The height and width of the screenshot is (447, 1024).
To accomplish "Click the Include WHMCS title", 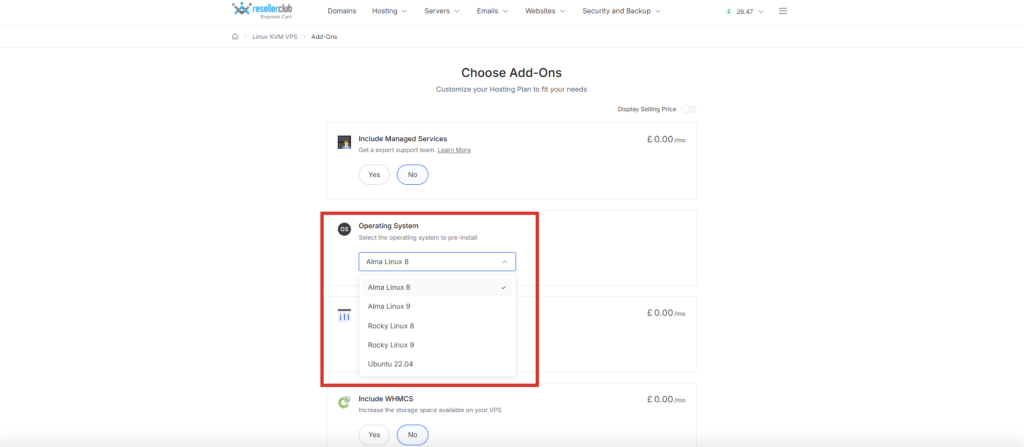I will point(386,398).
